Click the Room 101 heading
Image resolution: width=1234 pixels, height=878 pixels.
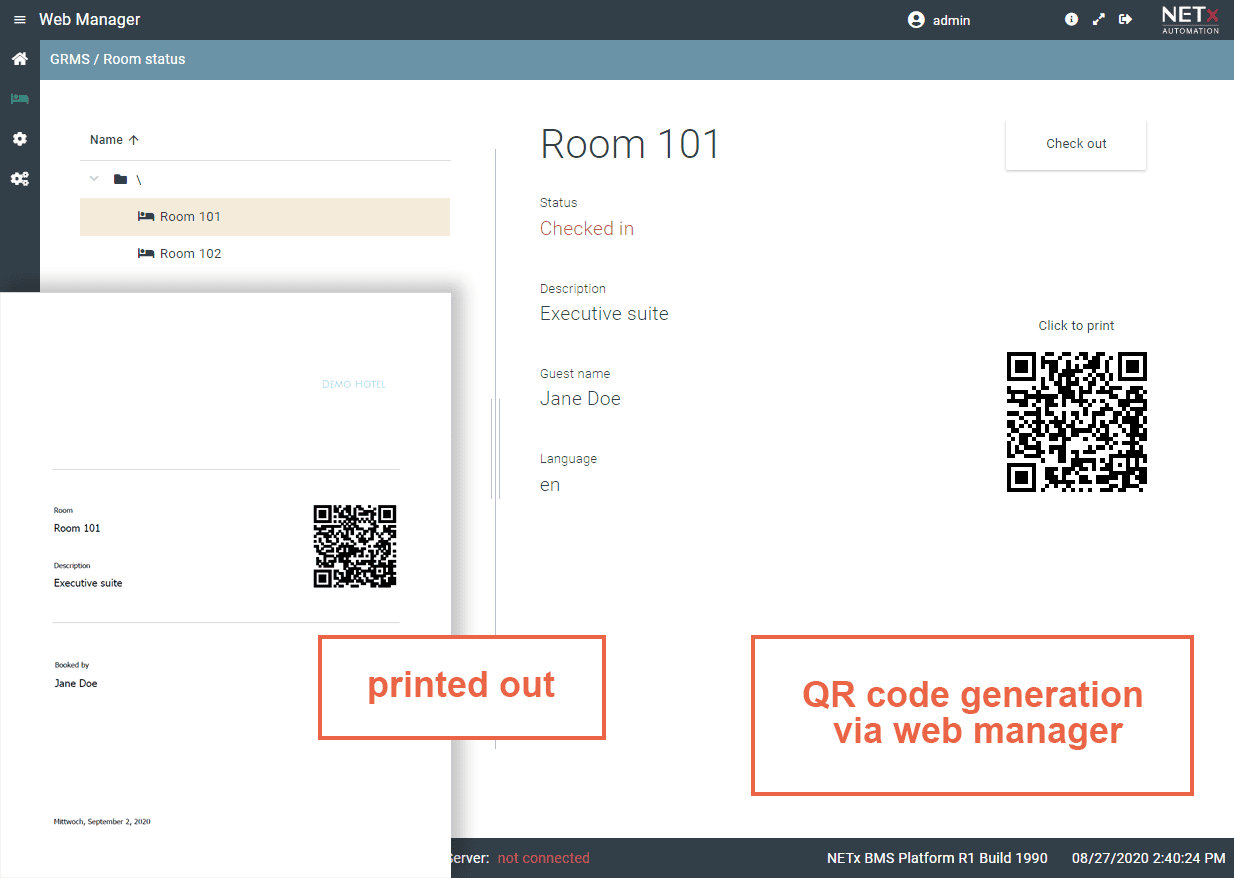click(630, 144)
